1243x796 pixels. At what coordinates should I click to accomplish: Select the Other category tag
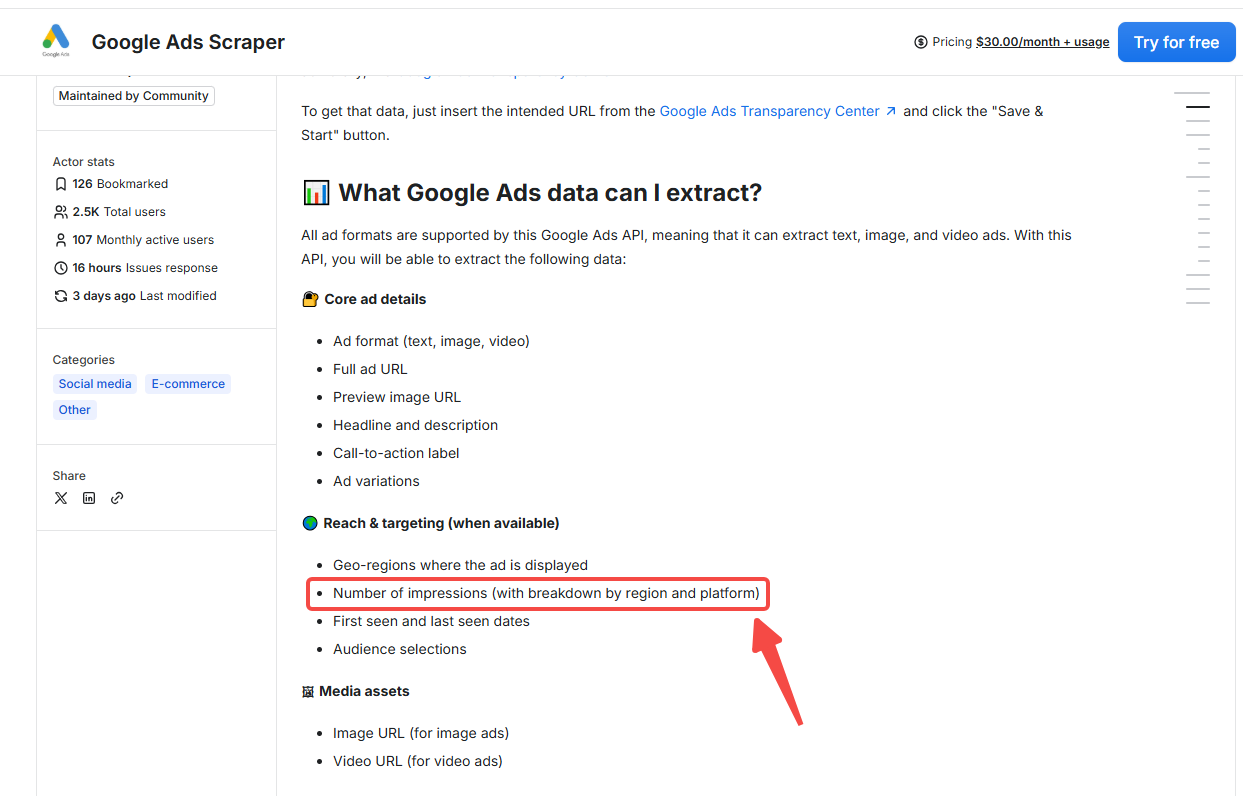[74, 409]
